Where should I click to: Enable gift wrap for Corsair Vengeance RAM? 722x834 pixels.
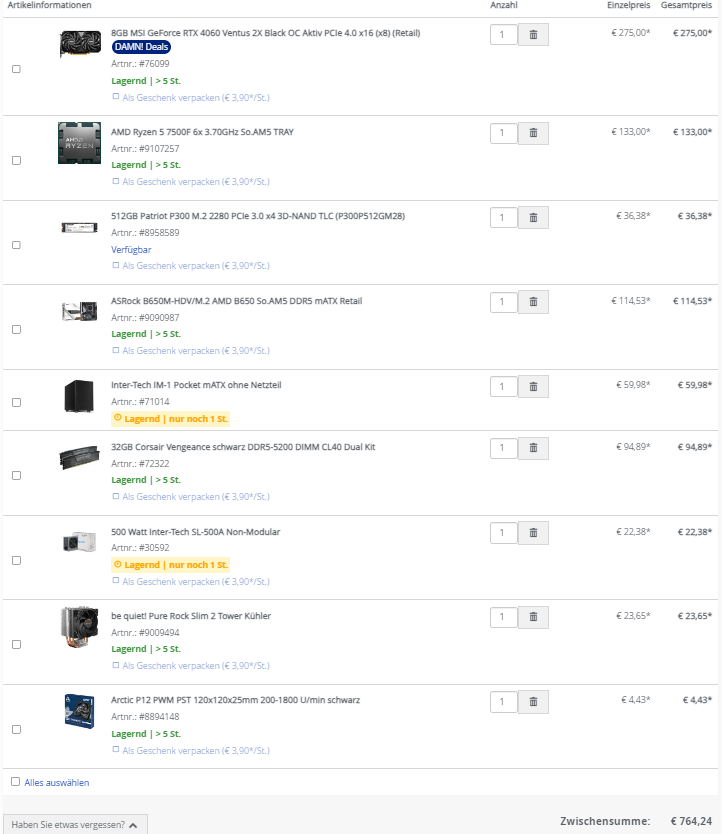(x=115, y=496)
